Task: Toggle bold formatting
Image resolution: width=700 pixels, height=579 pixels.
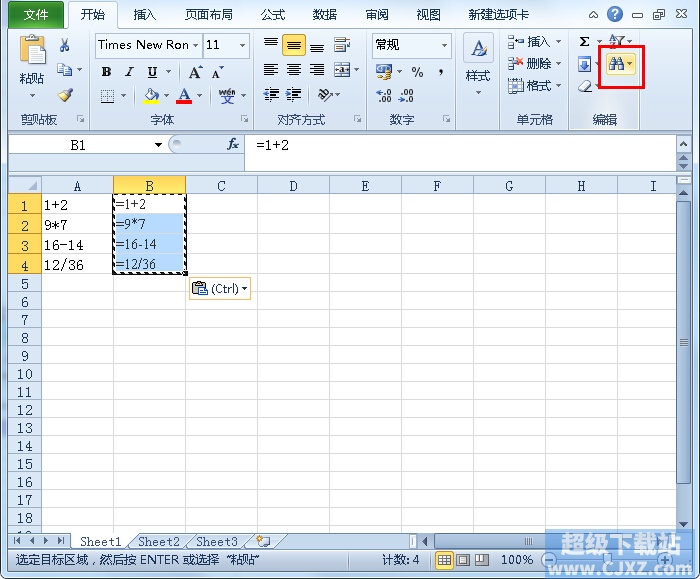Action: 107,72
